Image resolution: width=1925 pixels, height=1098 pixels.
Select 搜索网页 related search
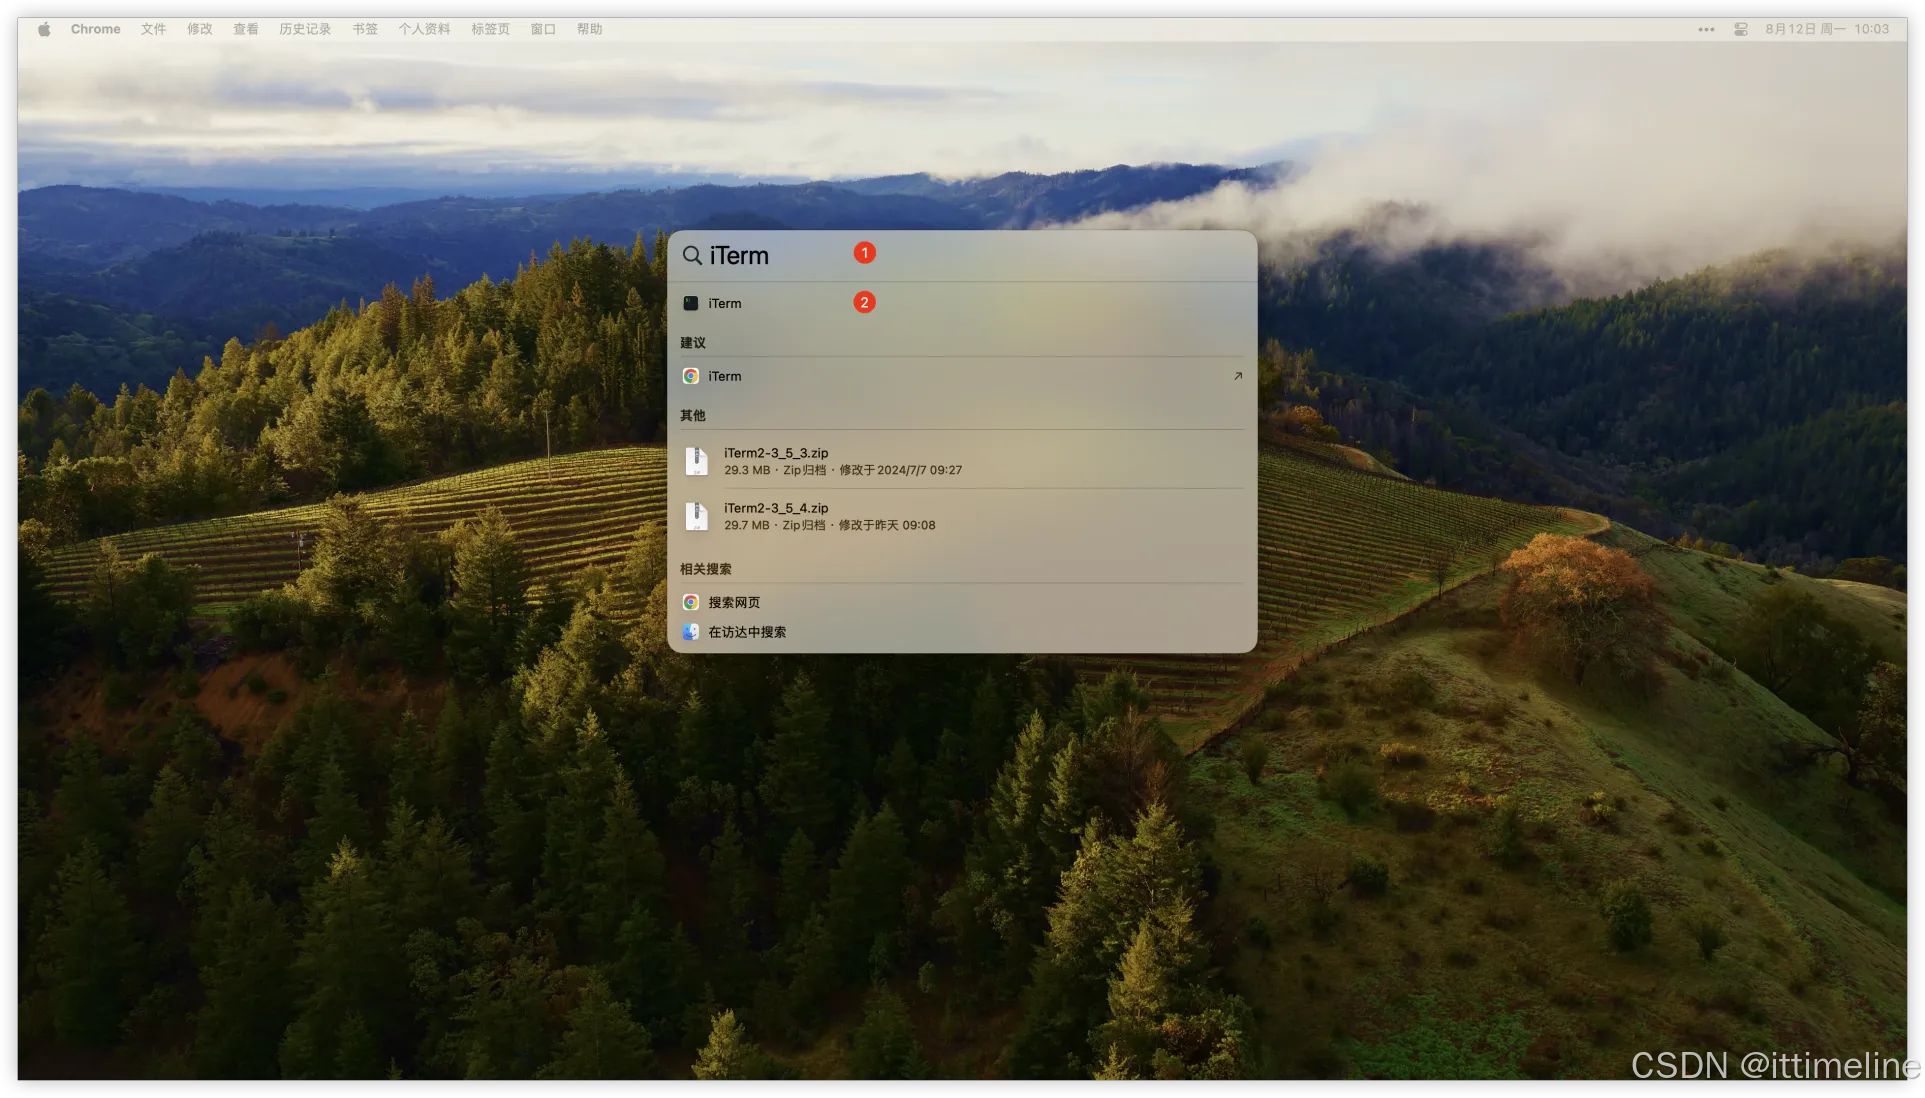coord(734,602)
